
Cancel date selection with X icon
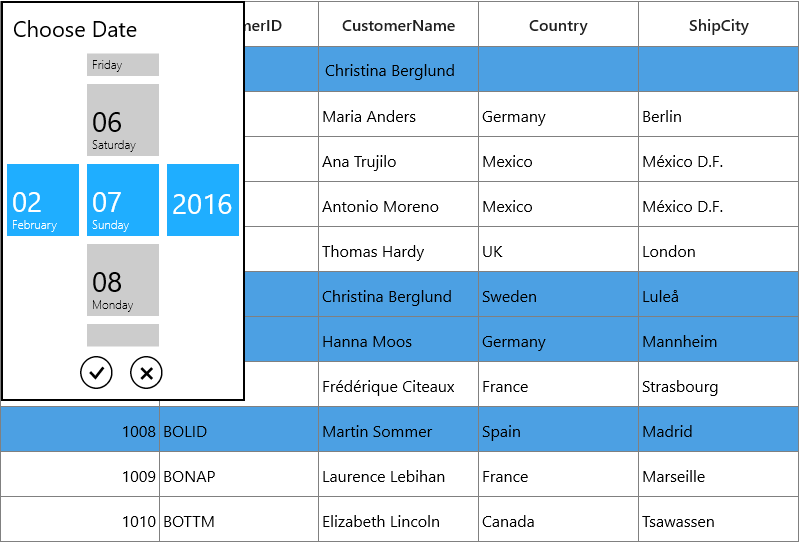146,373
